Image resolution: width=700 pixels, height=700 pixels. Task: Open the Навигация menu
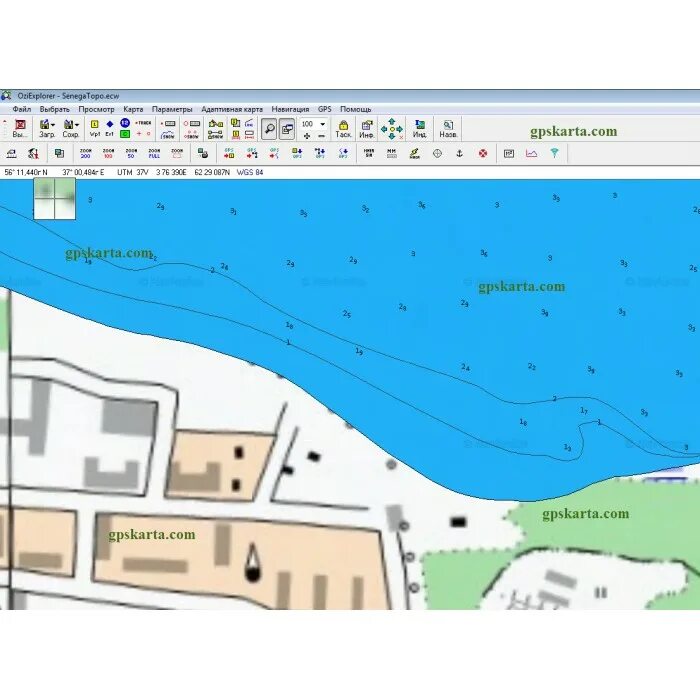[290, 109]
